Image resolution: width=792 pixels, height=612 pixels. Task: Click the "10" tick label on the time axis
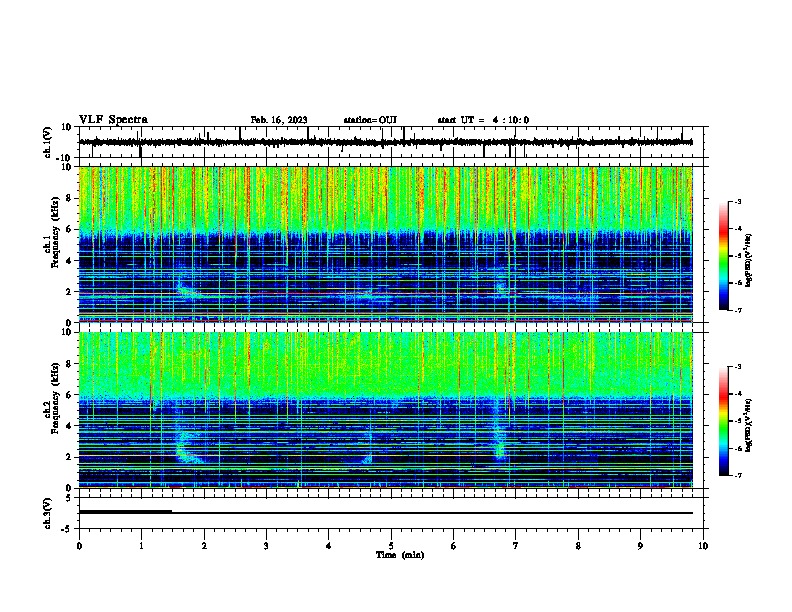(703, 546)
